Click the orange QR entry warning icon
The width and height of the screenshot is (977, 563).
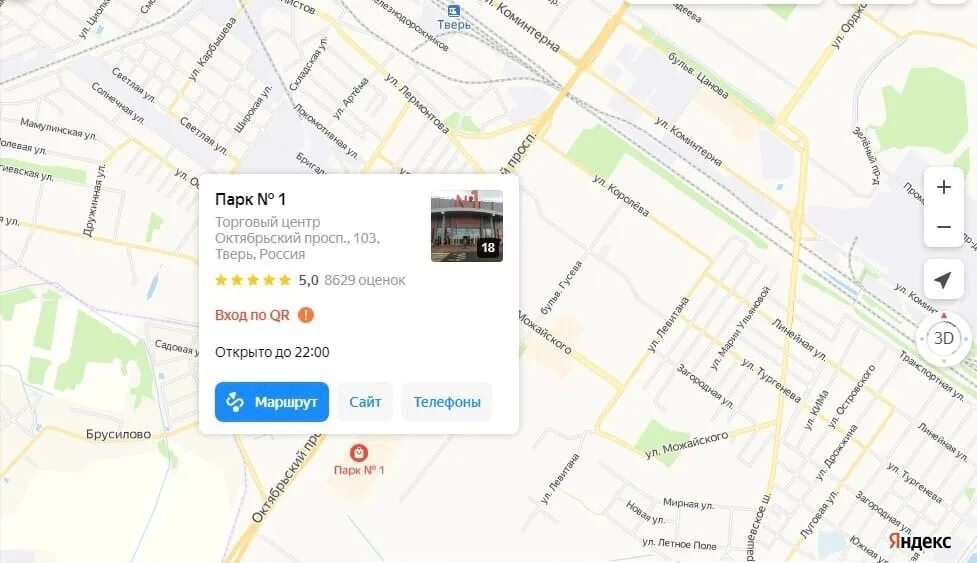[x=305, y=315]
